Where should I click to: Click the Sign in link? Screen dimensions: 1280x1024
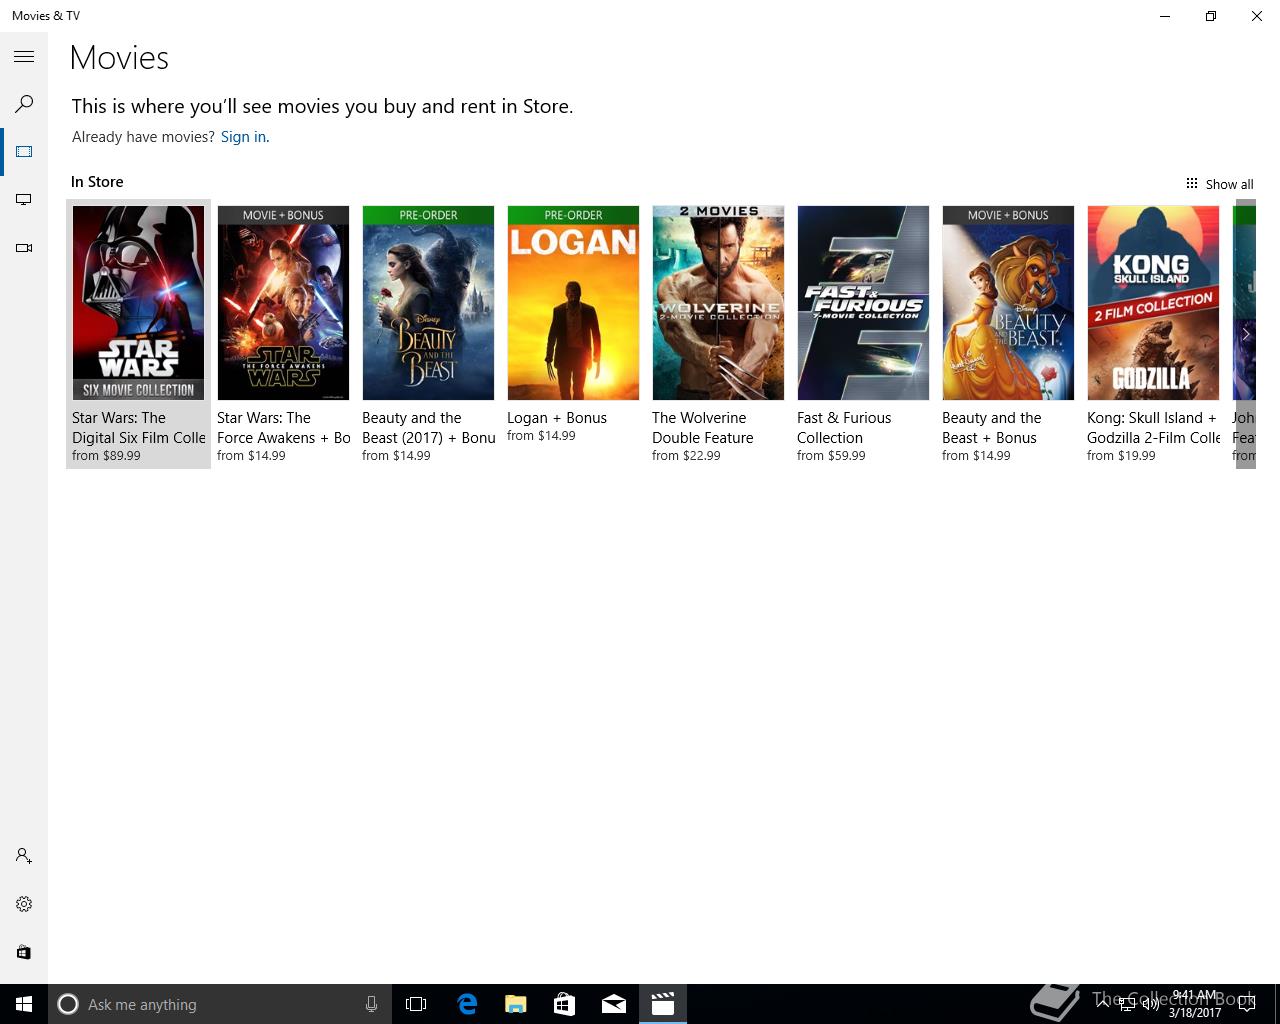point(244,137)
